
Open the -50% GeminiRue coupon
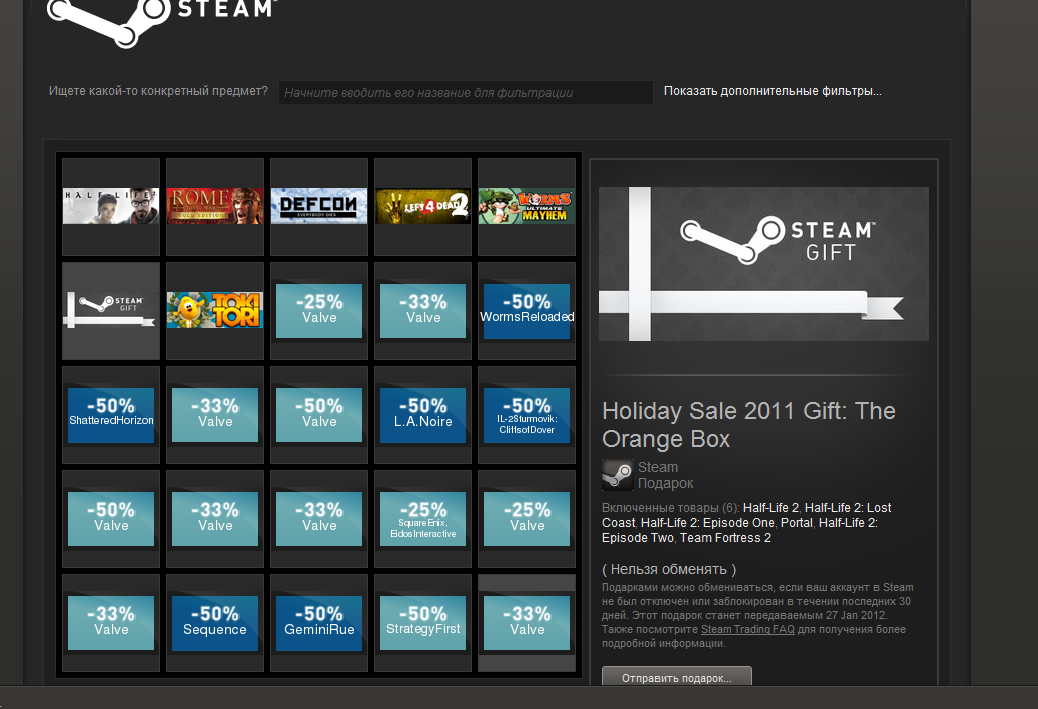point(319,622)
